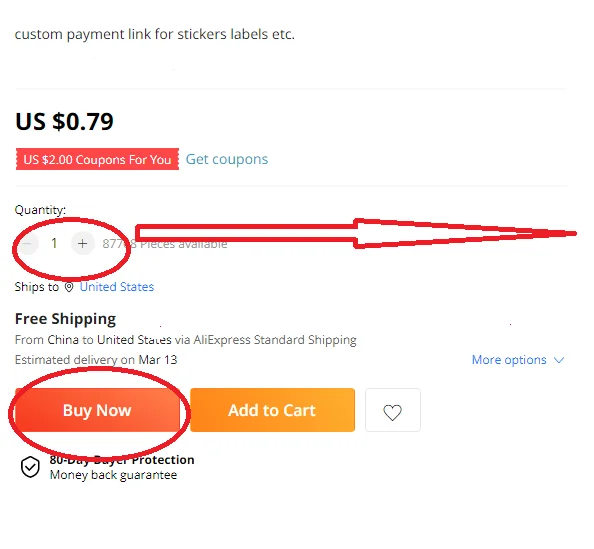Click the product title about custom payment link

tap(155, 34)
